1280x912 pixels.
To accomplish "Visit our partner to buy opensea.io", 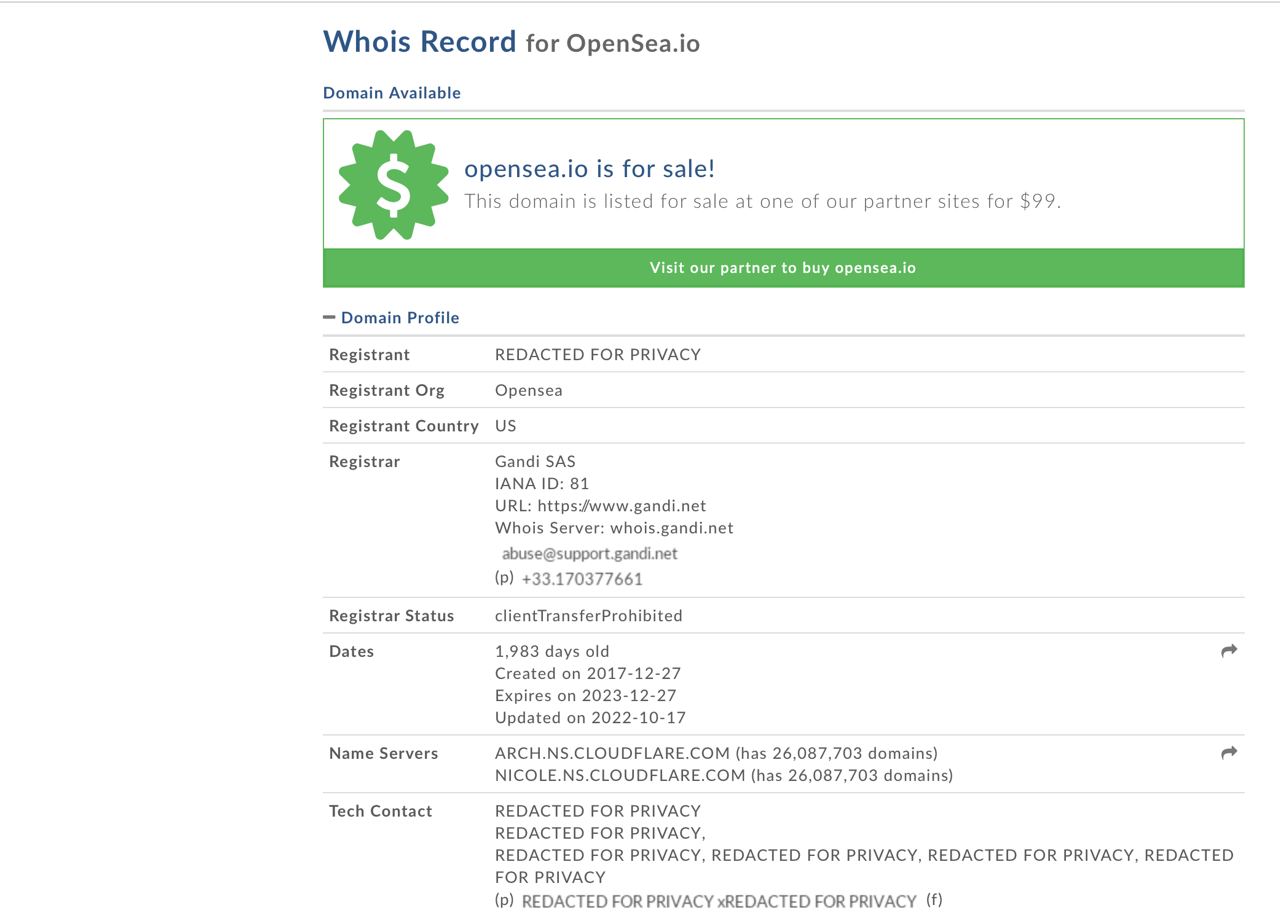I will (783, 268).
